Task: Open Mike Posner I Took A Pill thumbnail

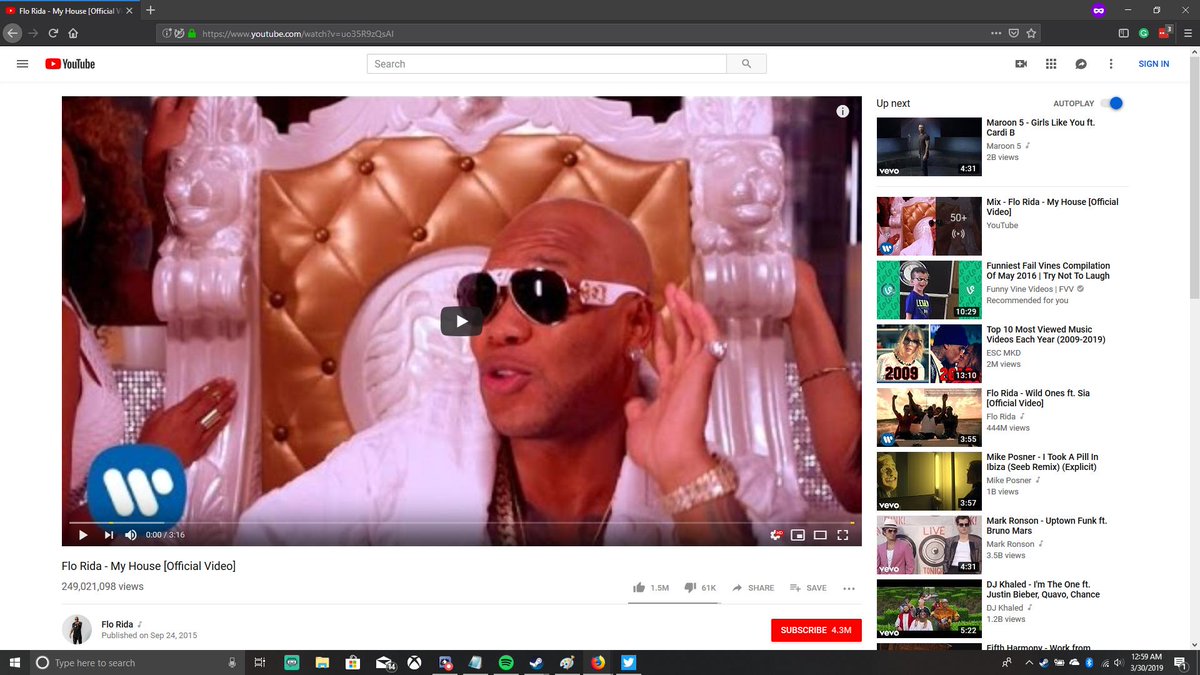Action: [x=929, y=481]
